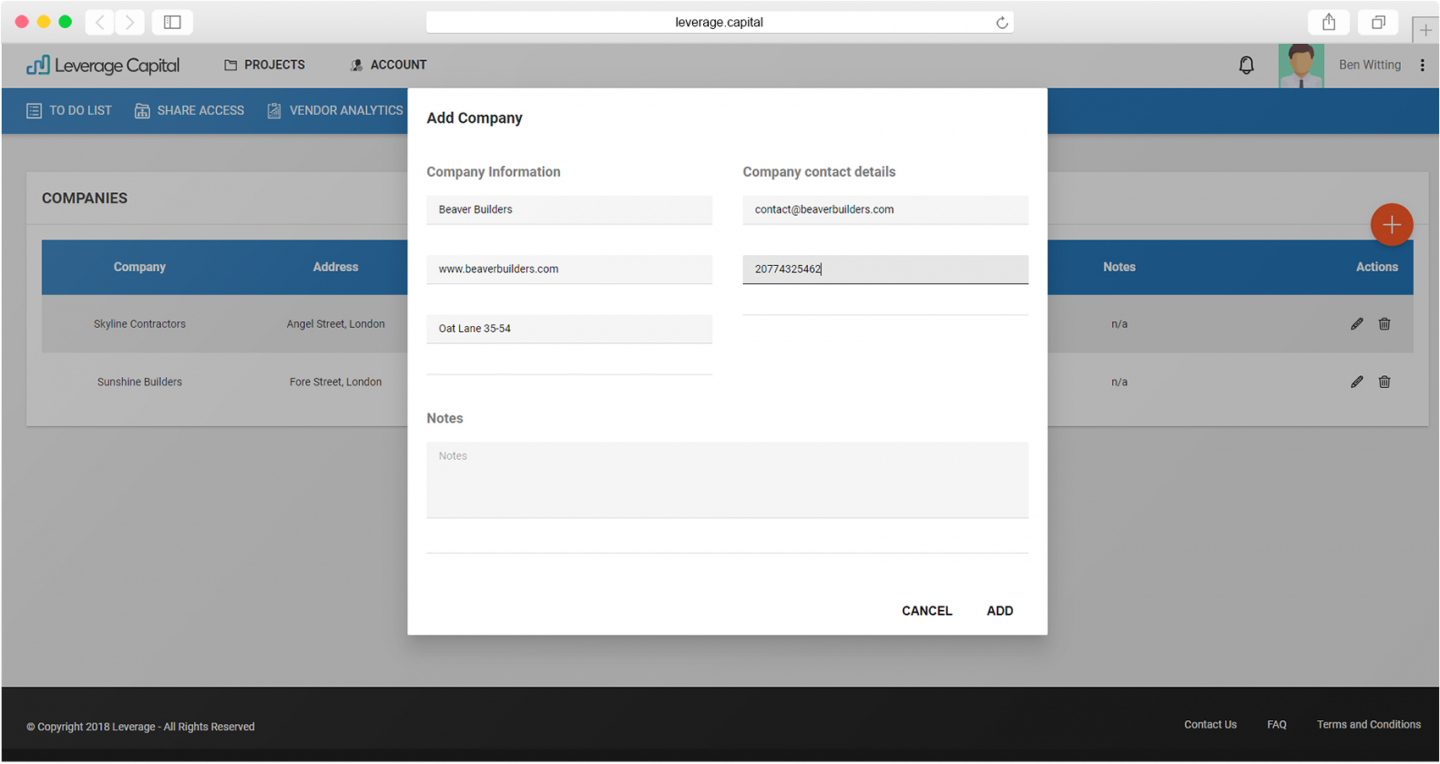The height and width of the screenshot is (764, 1440).
Task: Open the three-dot user menu
Action: [x=1422, y=65]
